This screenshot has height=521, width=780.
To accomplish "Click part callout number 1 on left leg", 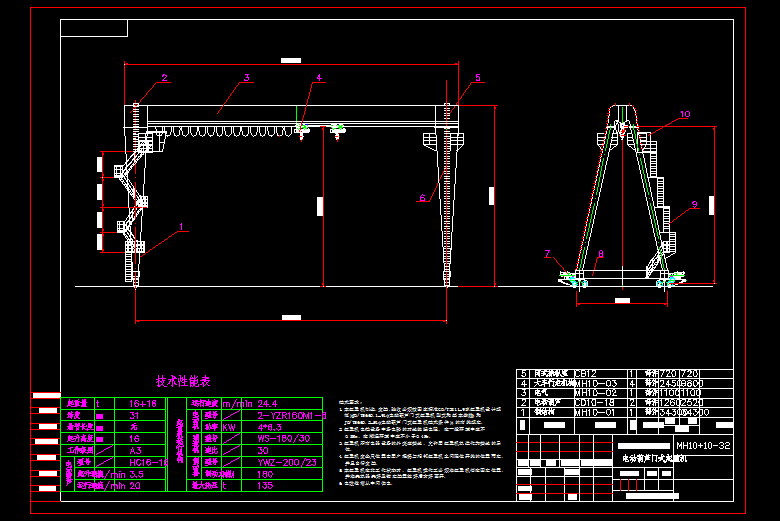I will [183, 227].
